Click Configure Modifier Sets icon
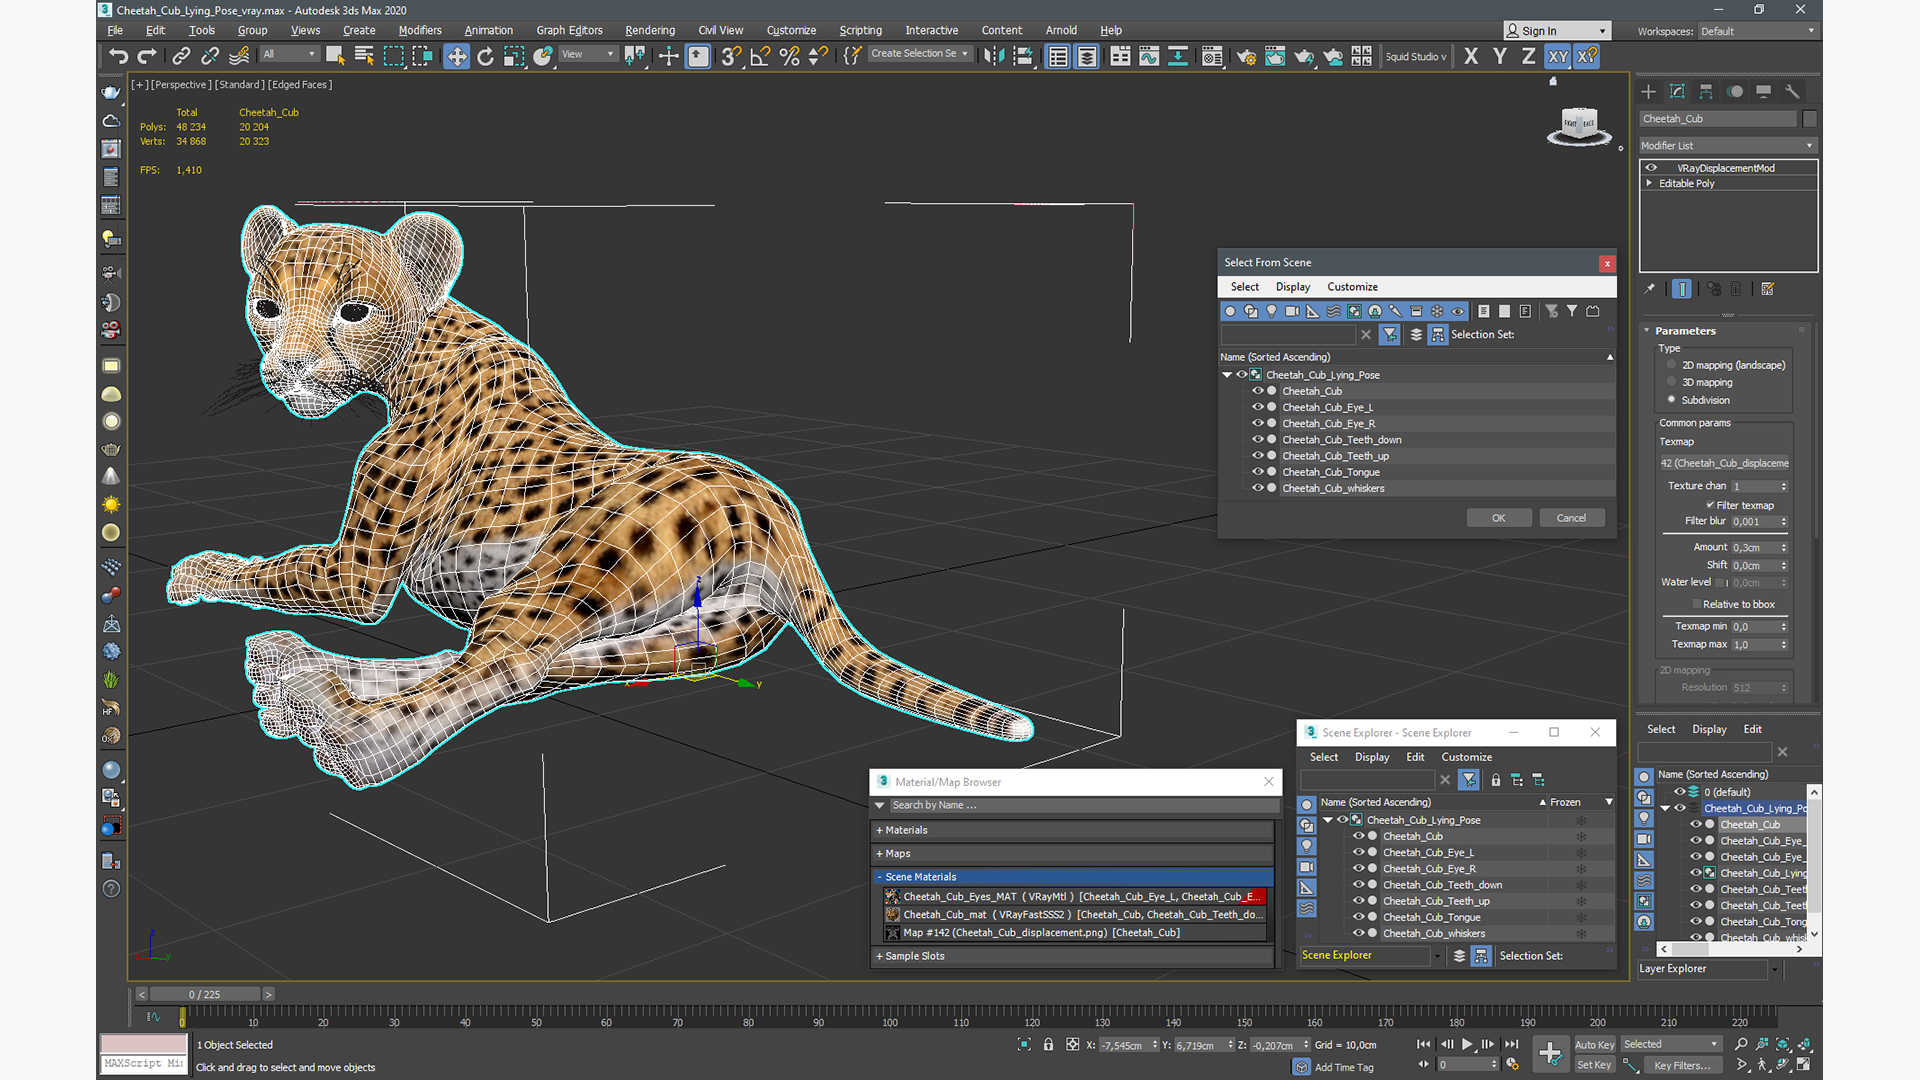Screen dimensions: 1920x1080 click(x=1767, y=289)
